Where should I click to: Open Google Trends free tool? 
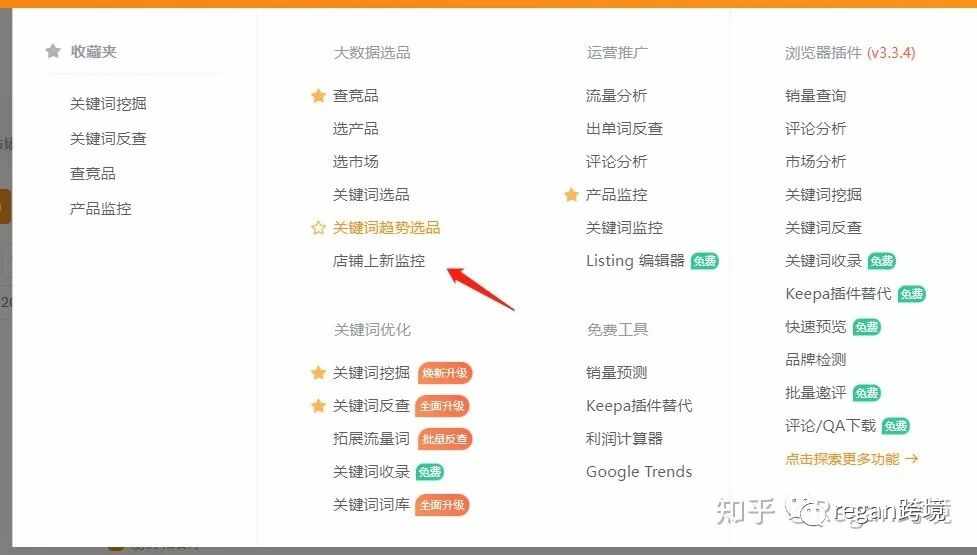tap(639, 472)
